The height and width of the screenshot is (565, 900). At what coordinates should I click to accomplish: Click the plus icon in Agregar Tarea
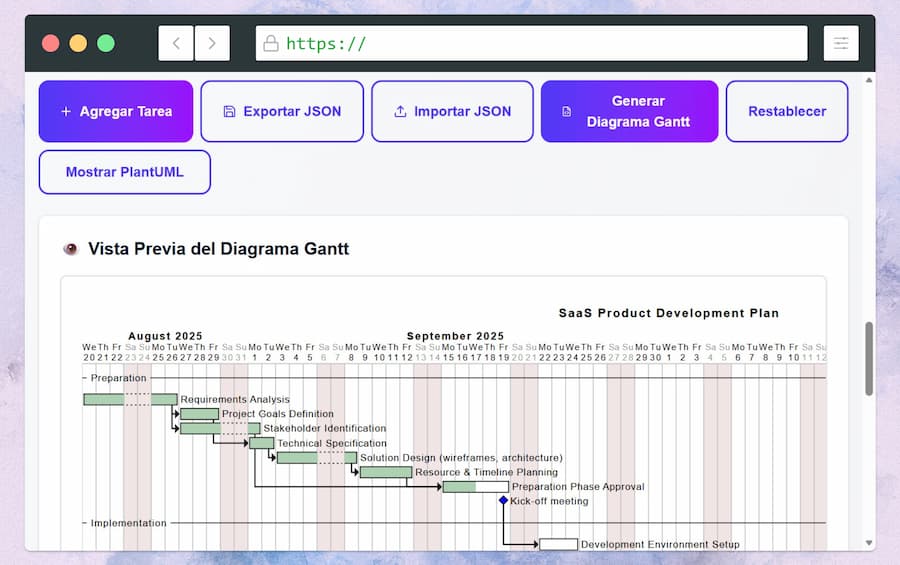(x=66, y=112)
